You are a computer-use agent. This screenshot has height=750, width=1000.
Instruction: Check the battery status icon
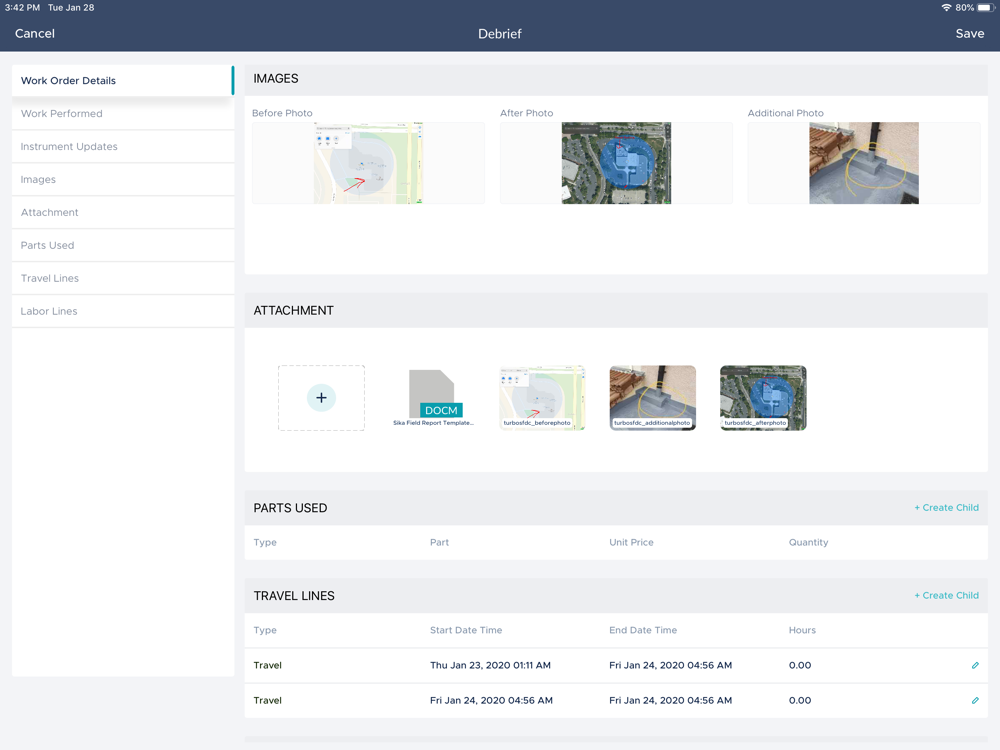pyautogui.click(x=983, y=8)
